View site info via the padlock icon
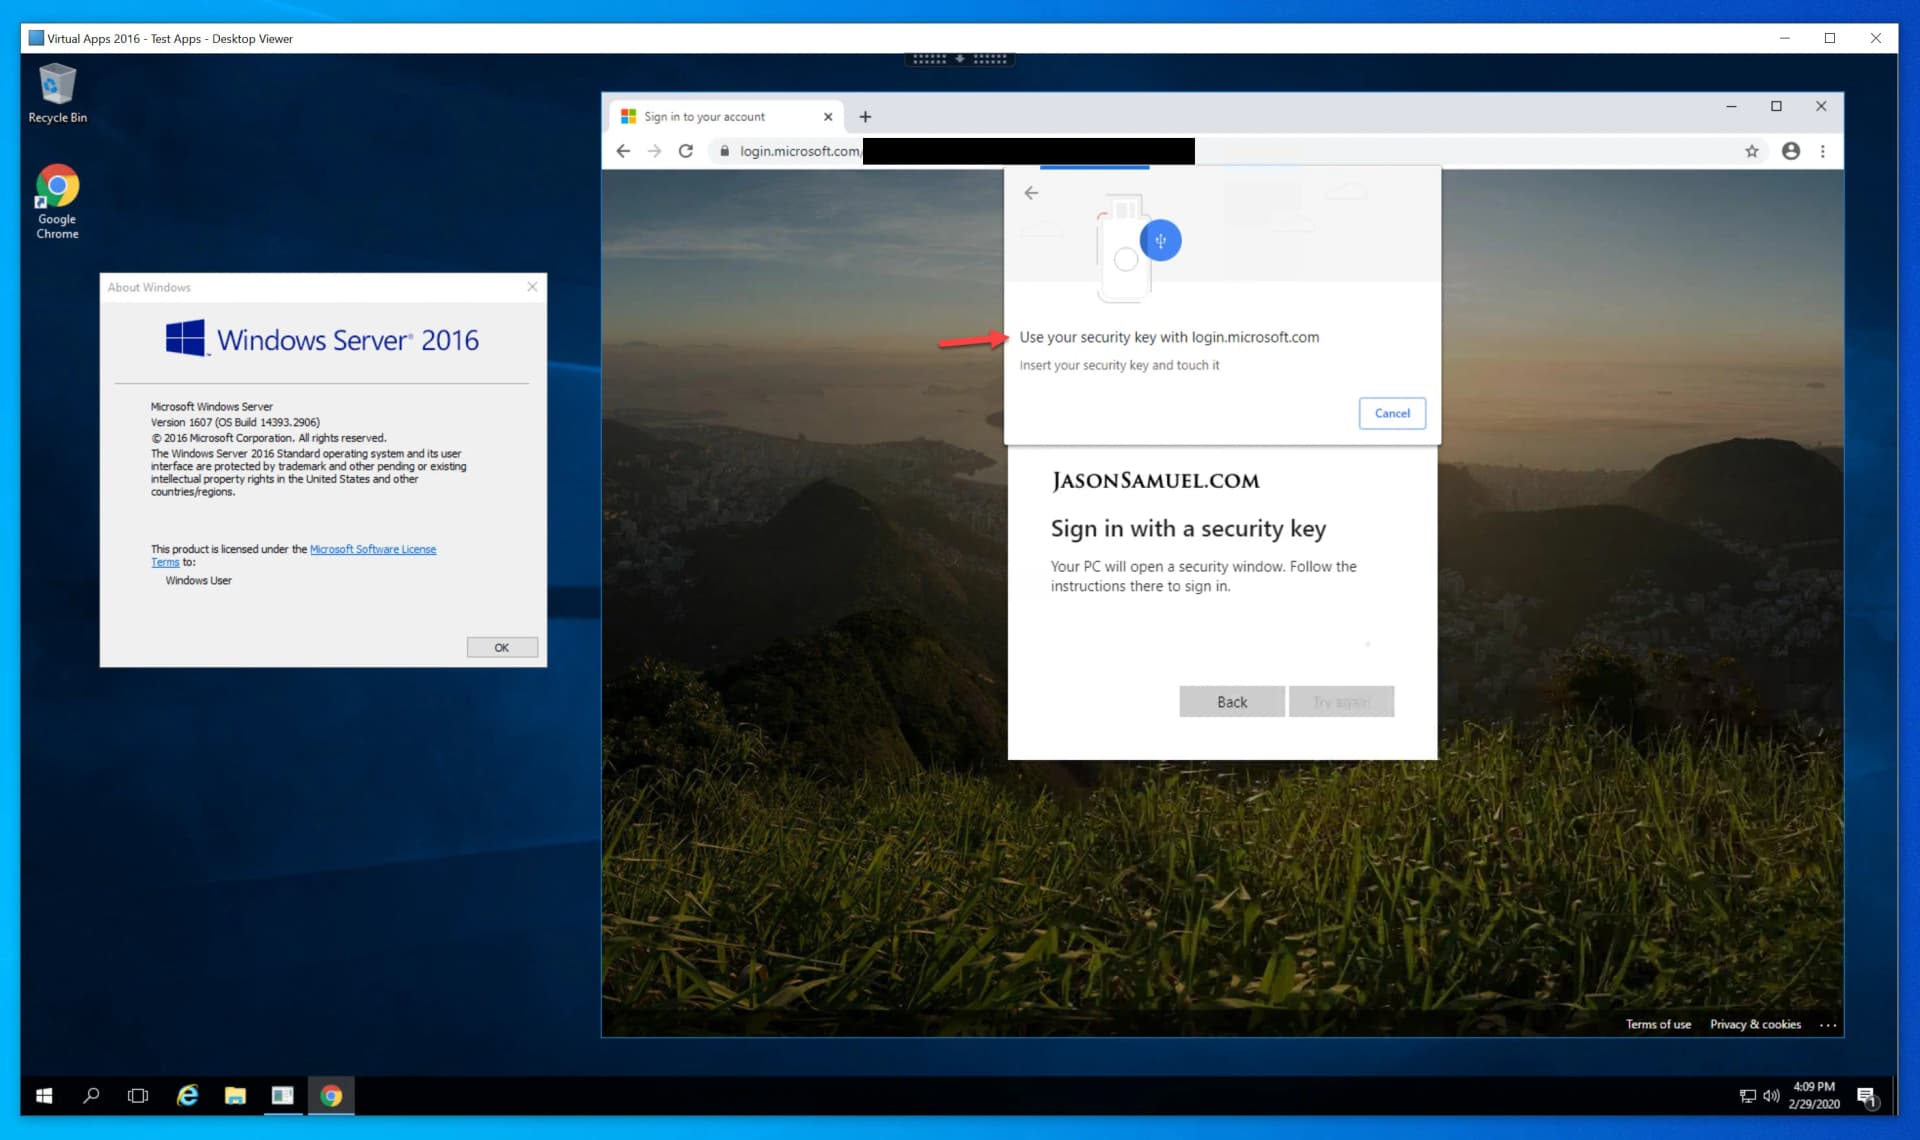Image resolution: width=1920 pixels, height=1140 pixels. point(725,151)
